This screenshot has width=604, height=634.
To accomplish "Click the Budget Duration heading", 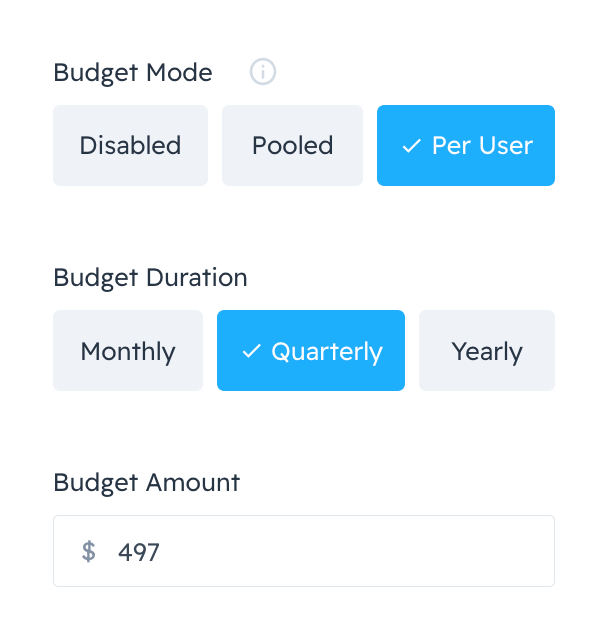I will point(150,277).
